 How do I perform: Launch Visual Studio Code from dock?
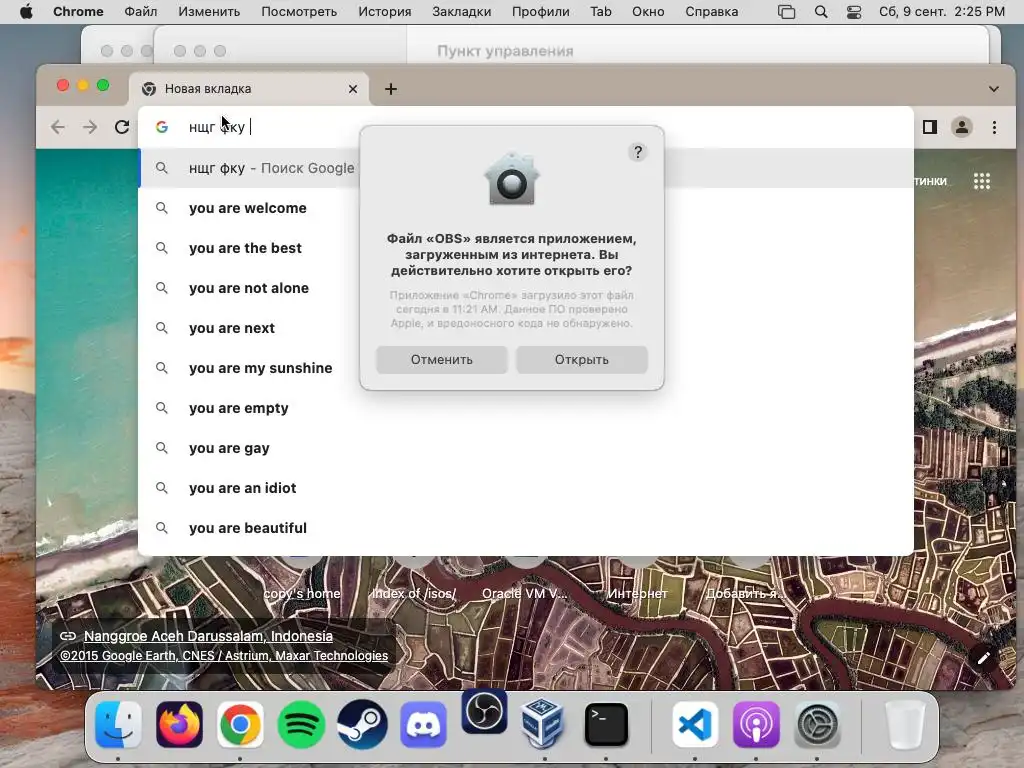(x=695, y=725)
